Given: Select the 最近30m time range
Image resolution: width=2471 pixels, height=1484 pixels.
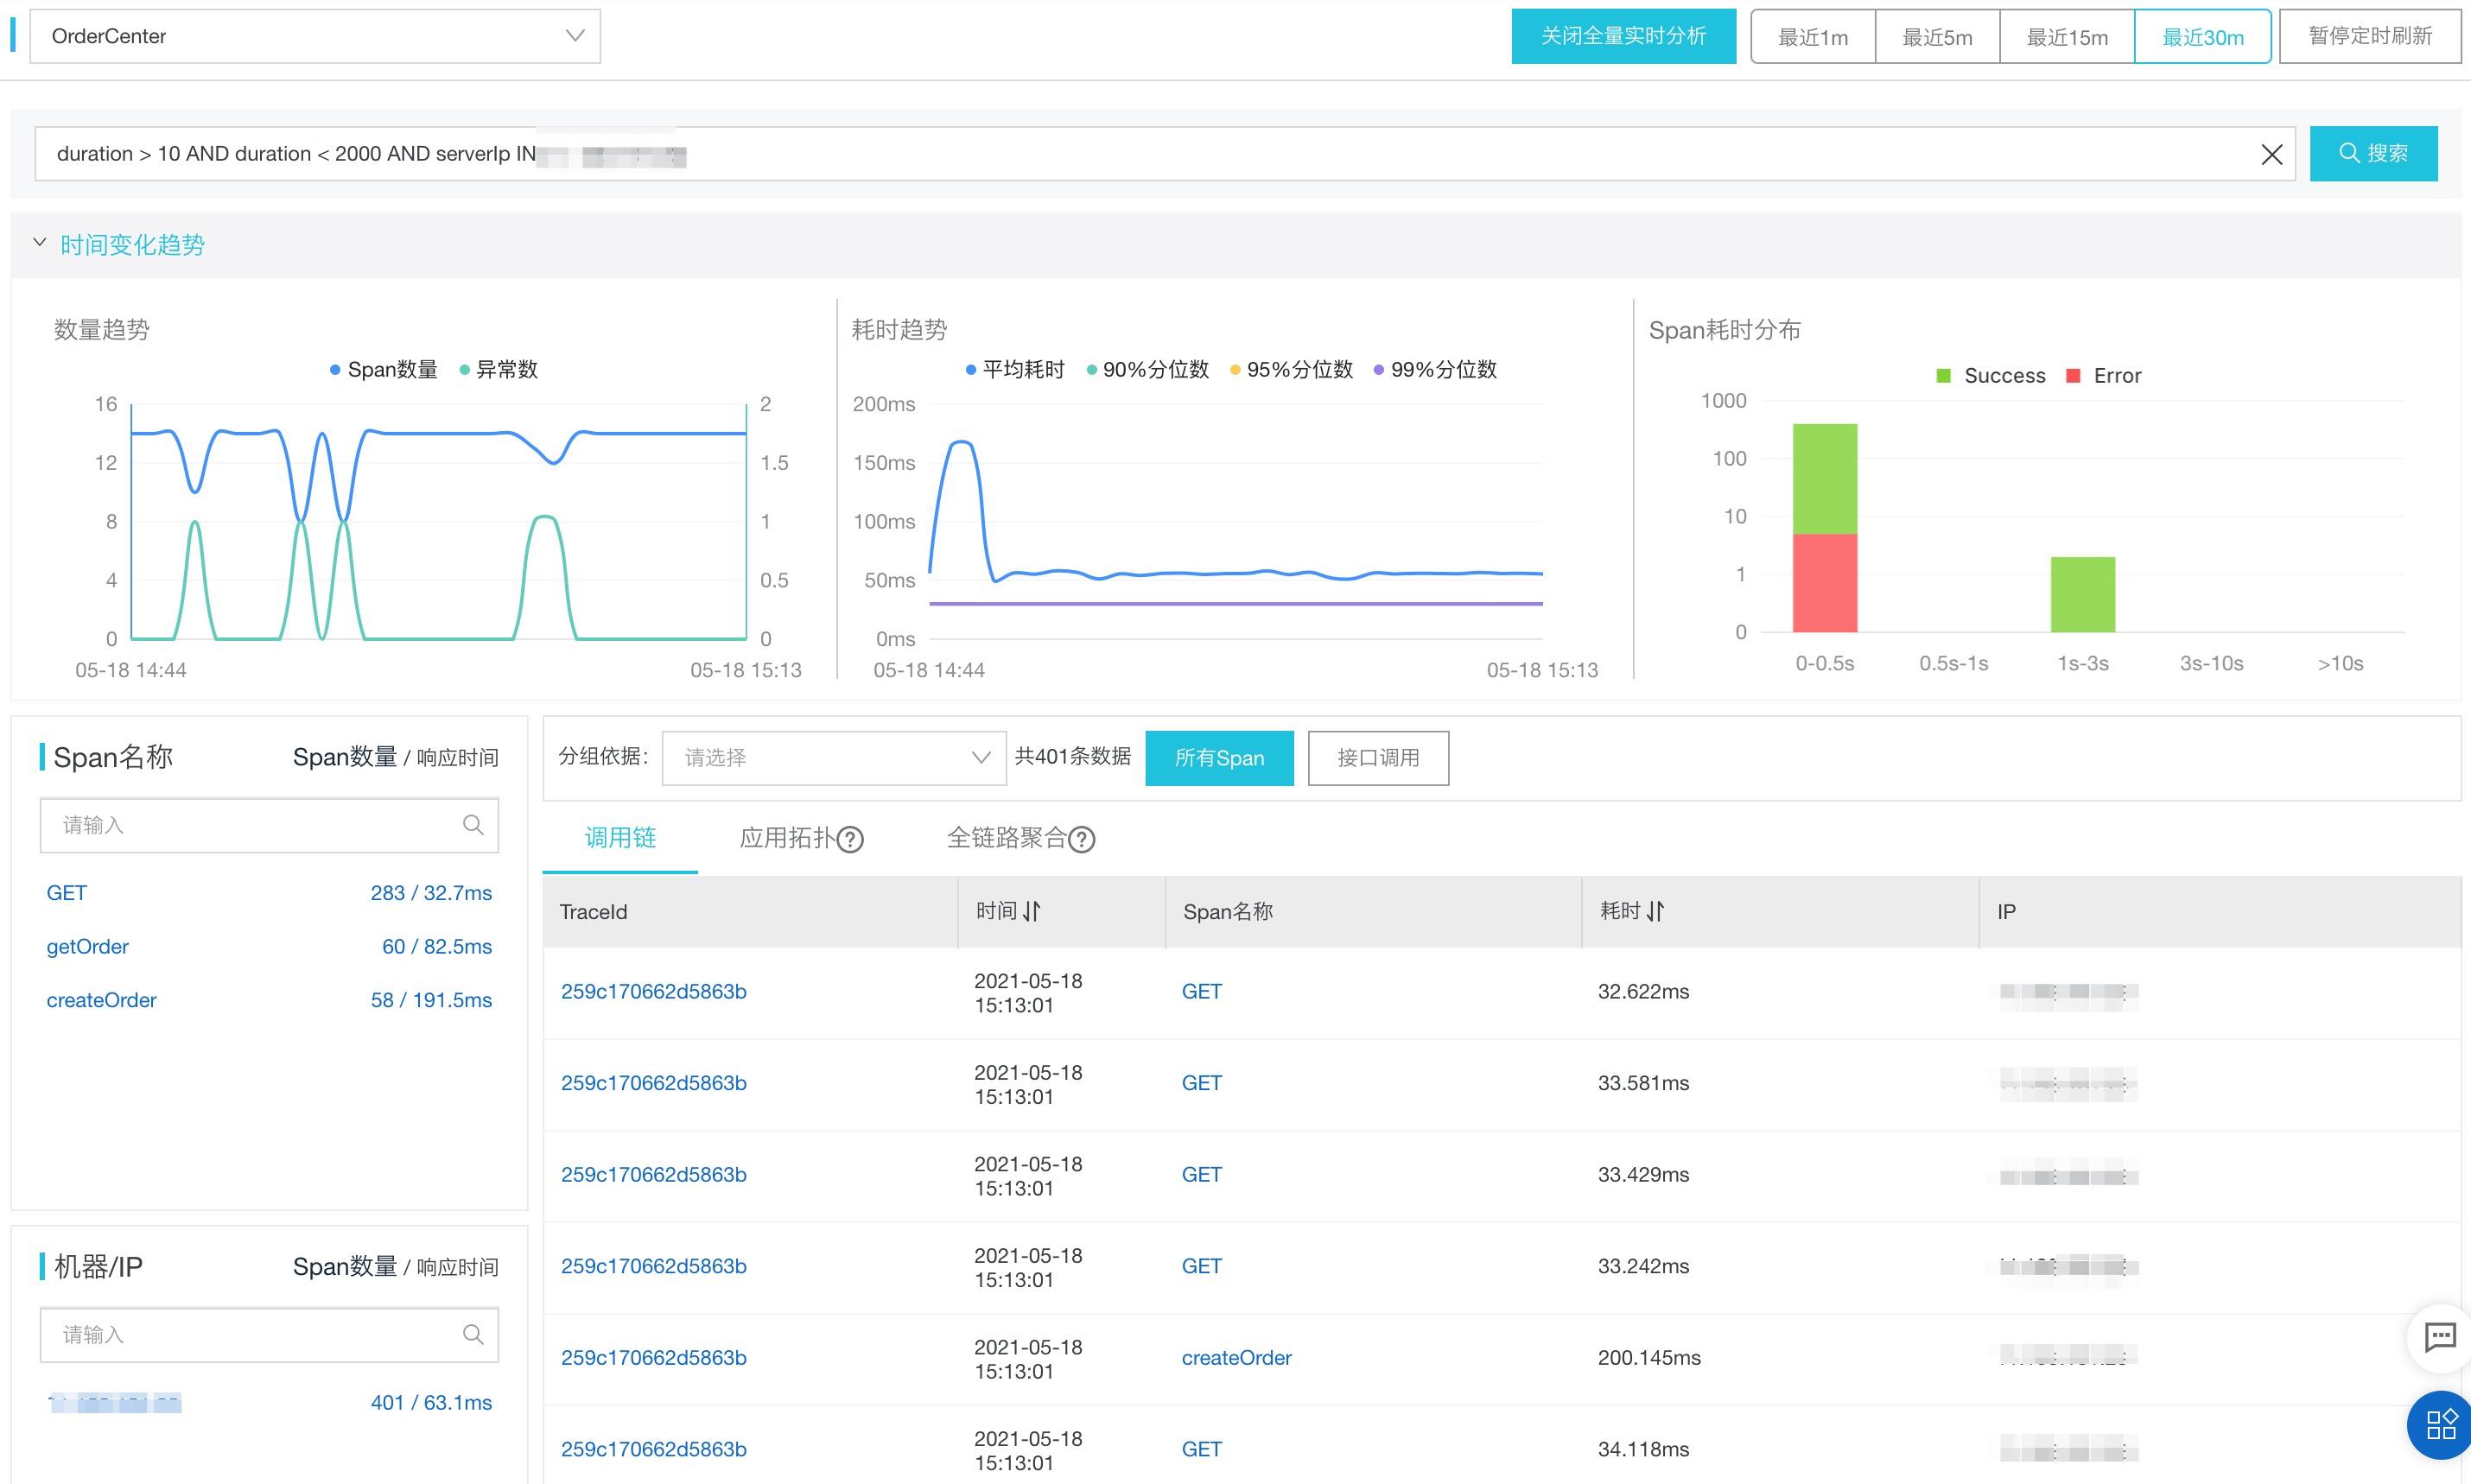Looking at the screenshot, I should click(2203, 37).
